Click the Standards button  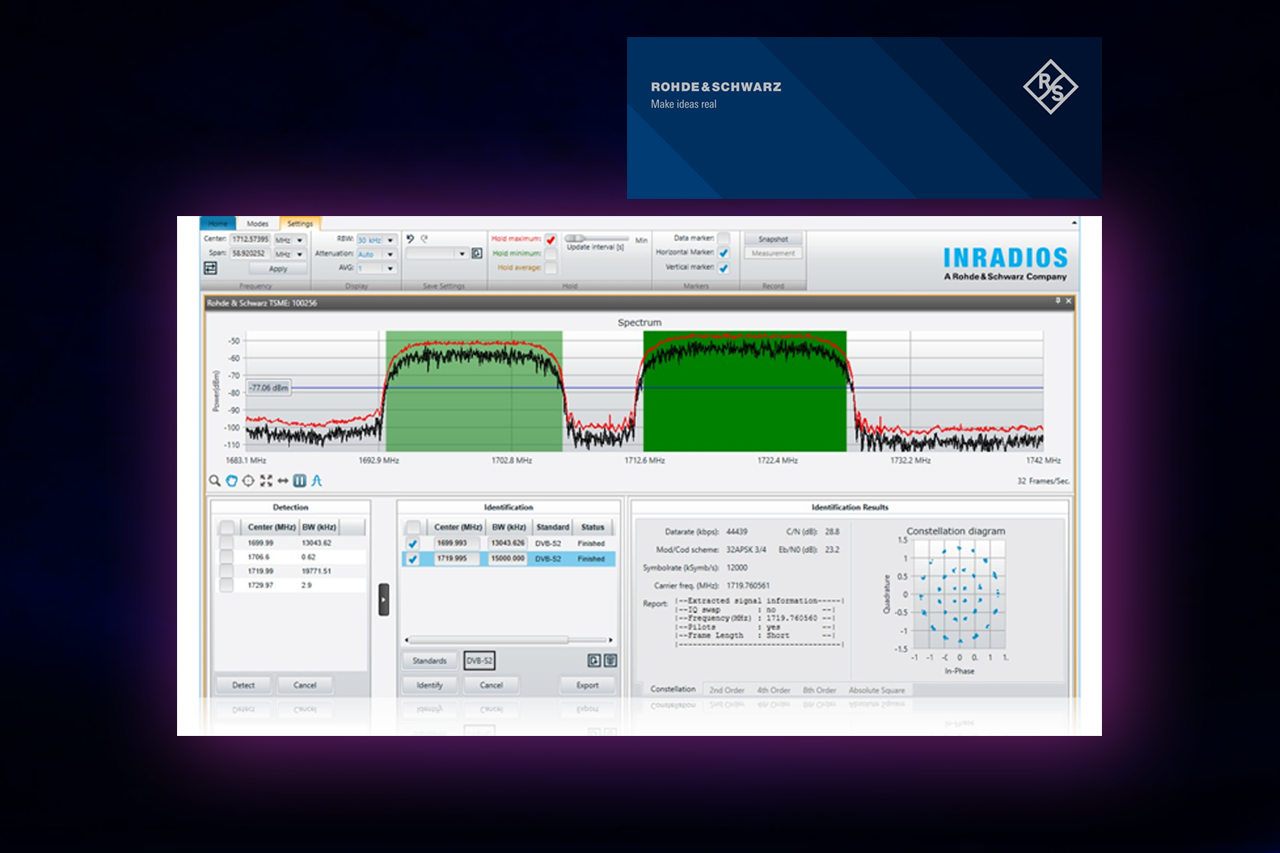(430, 660)
